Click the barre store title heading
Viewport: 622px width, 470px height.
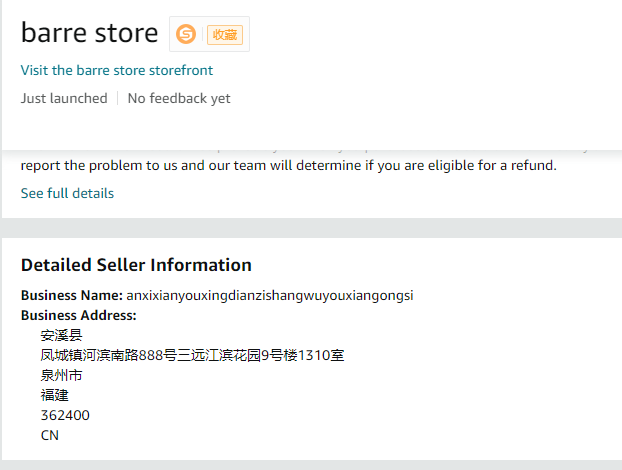89,33
